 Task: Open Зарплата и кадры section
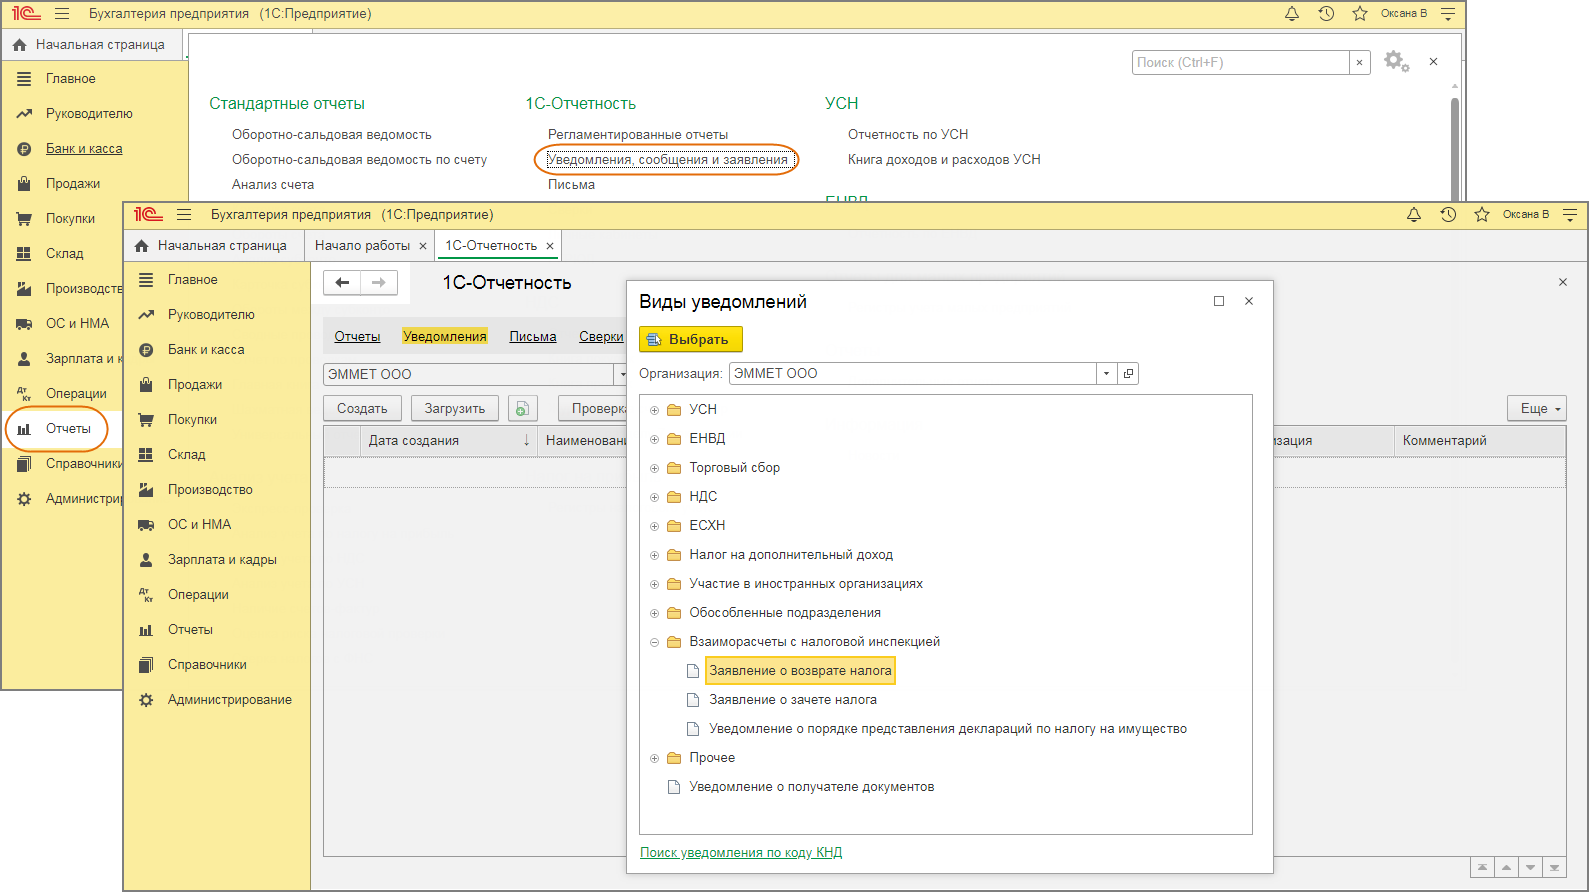tap(222, 560)
